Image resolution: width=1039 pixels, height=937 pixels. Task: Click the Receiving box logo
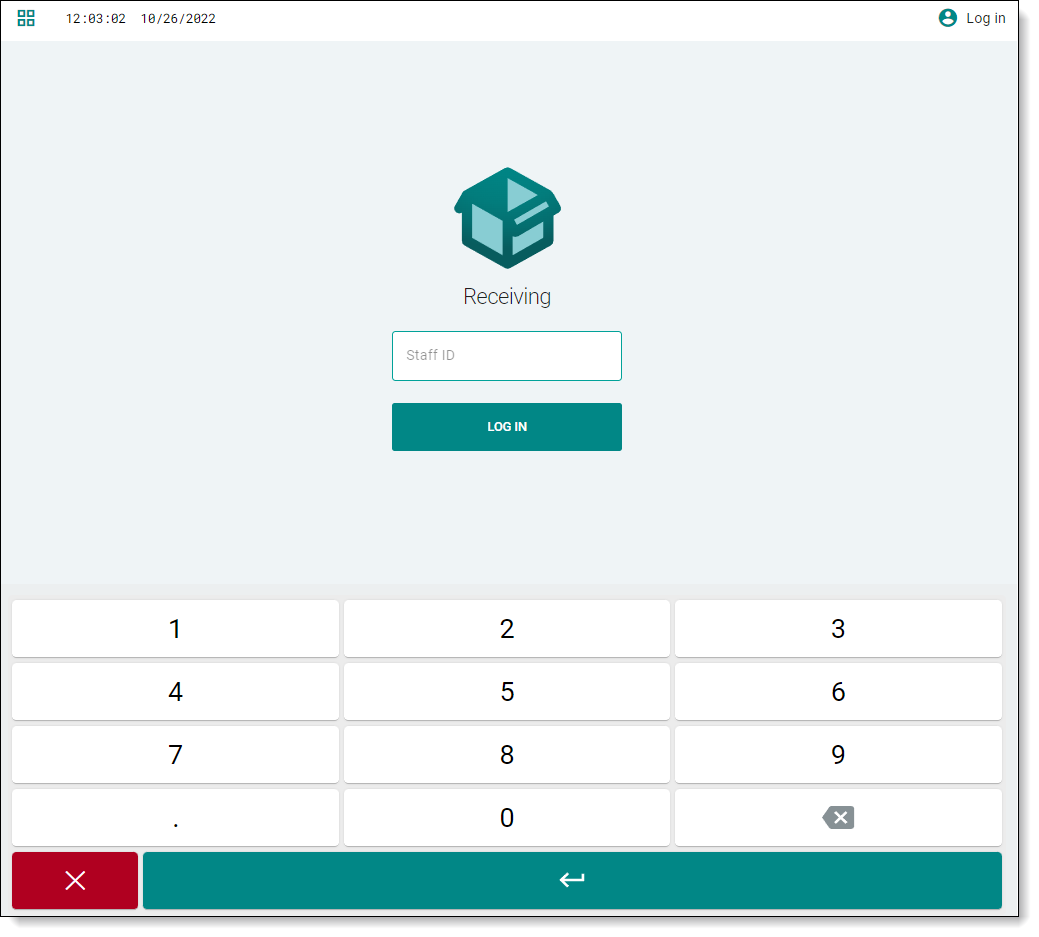[507, 218]
